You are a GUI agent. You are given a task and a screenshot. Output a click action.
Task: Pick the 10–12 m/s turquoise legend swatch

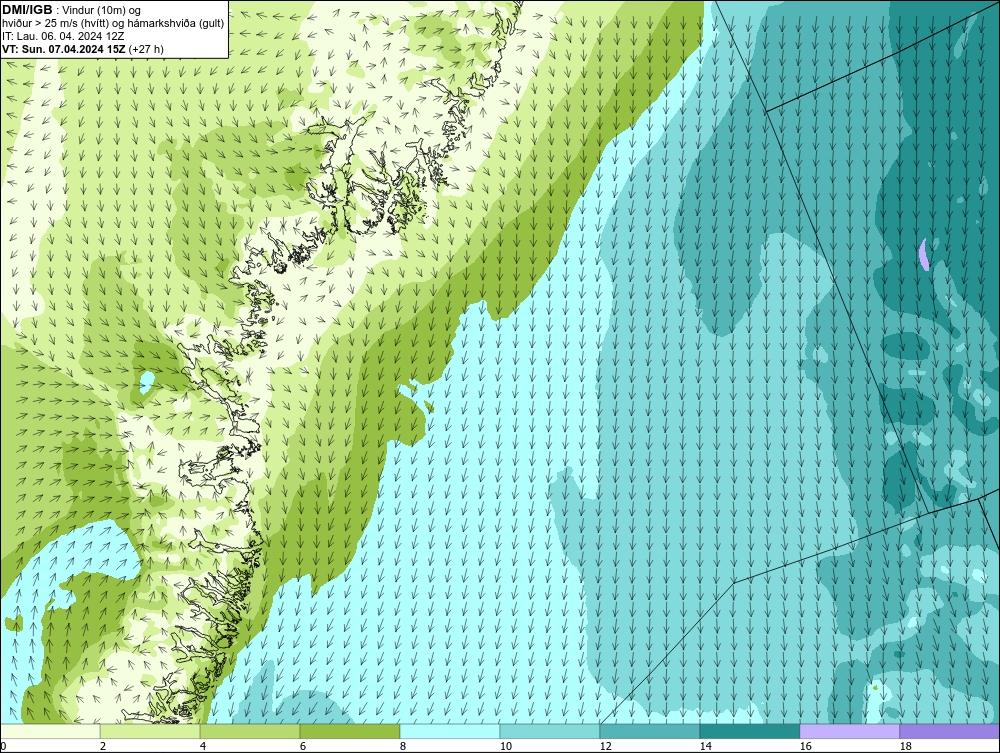coord(550,731)
